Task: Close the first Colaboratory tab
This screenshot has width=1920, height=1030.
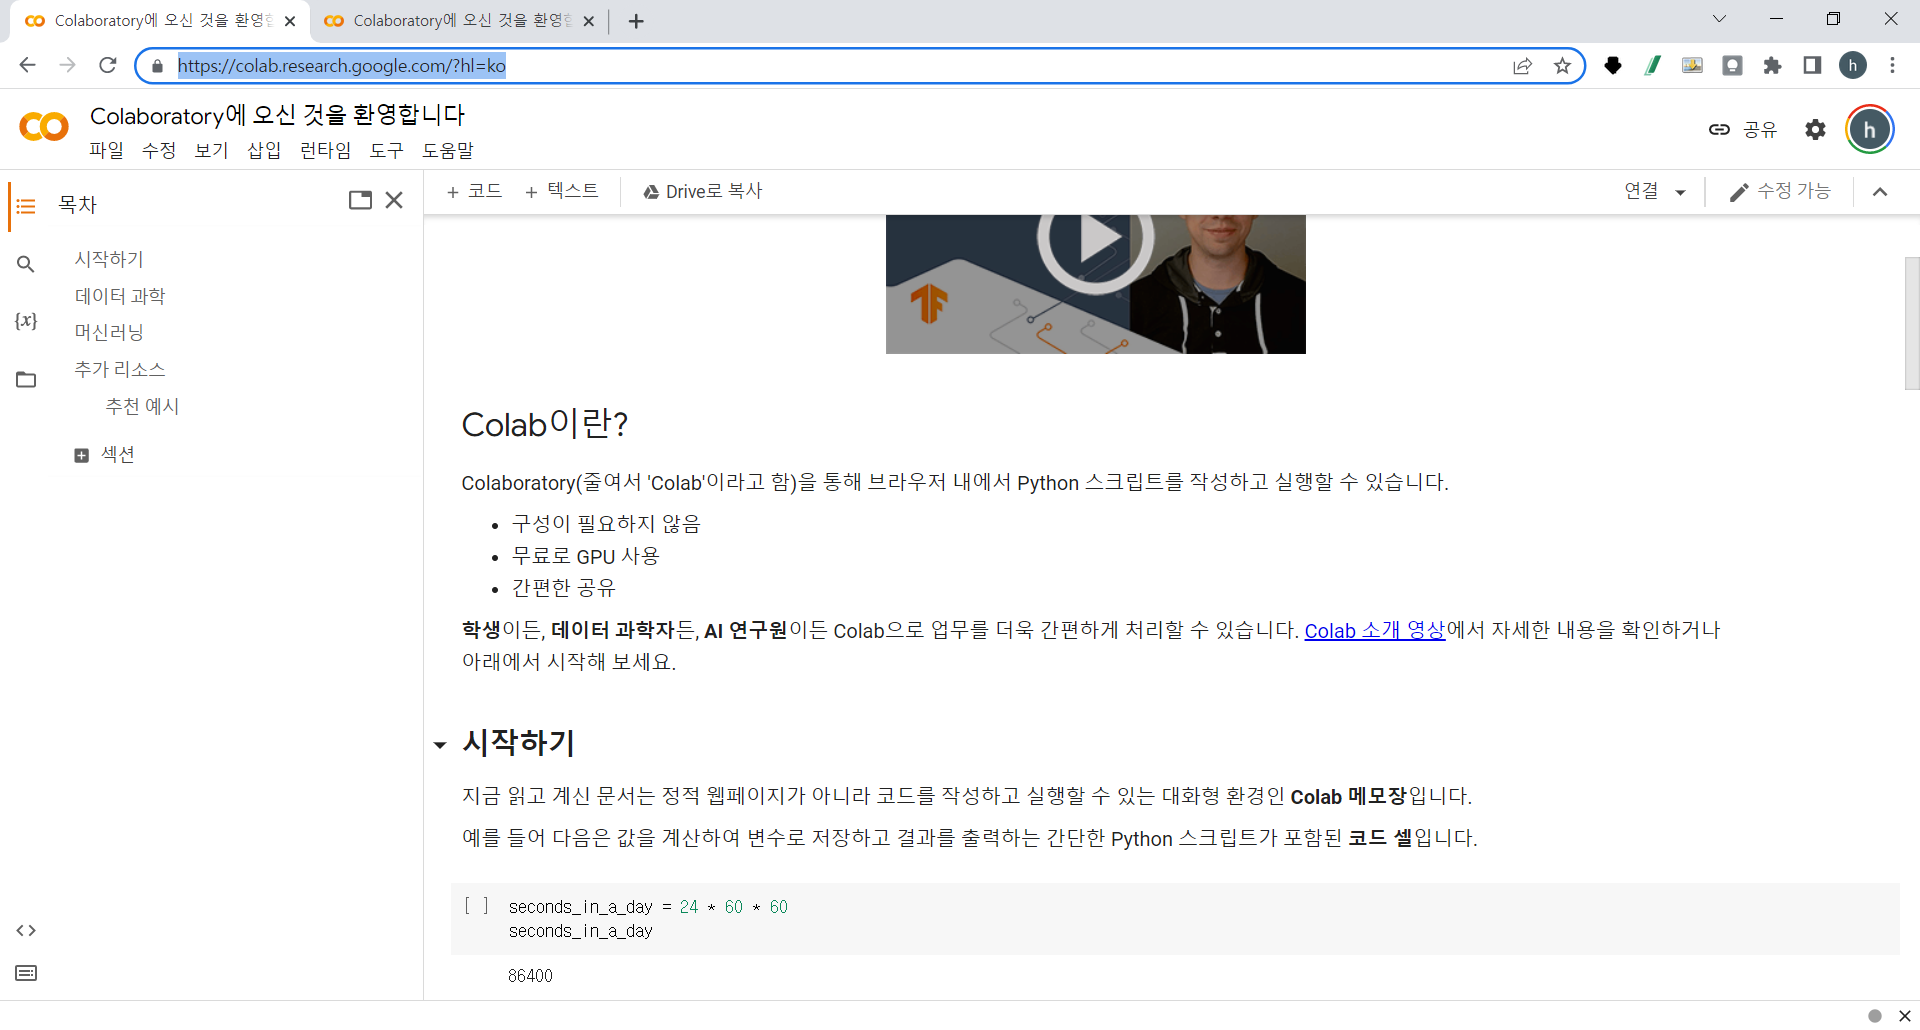Action: point(290,21)
